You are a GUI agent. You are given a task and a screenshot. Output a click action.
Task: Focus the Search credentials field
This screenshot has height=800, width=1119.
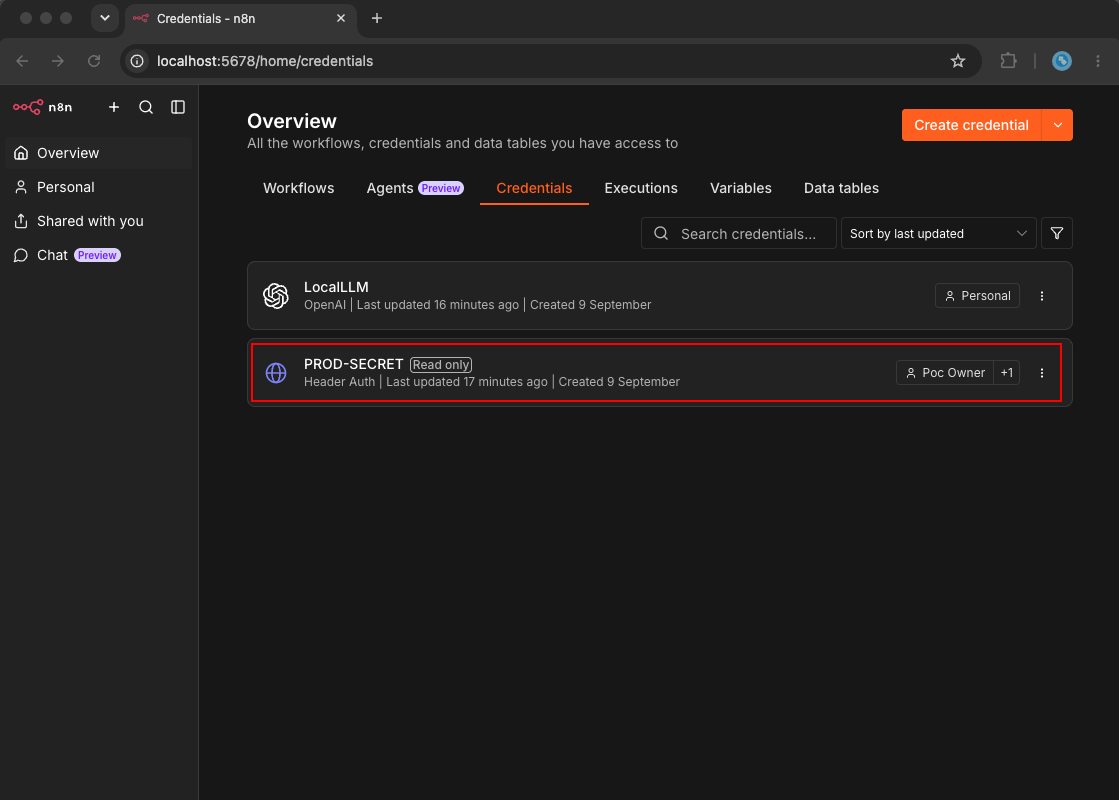pyautogui.click(x=739, y=233)
